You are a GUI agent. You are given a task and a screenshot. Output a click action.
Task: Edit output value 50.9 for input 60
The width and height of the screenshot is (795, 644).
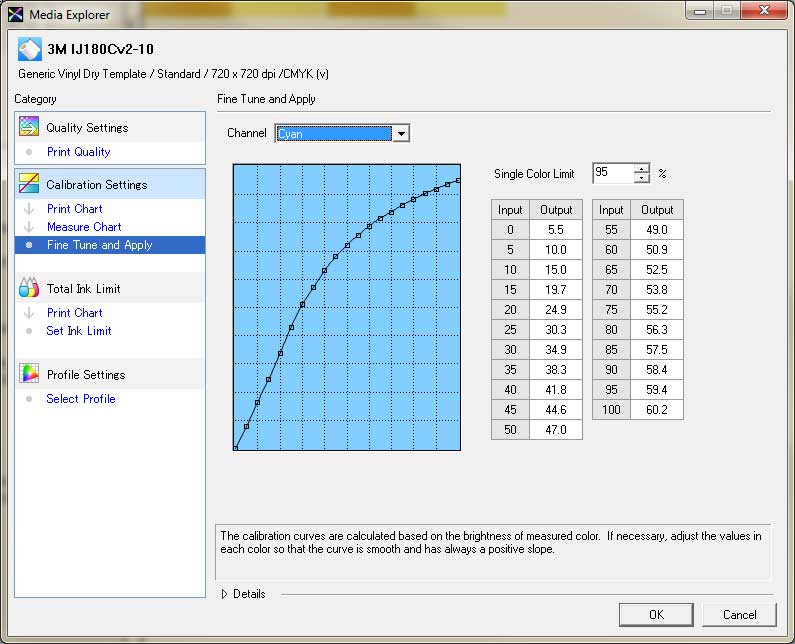pyautogui.click(x=657, y=249)
